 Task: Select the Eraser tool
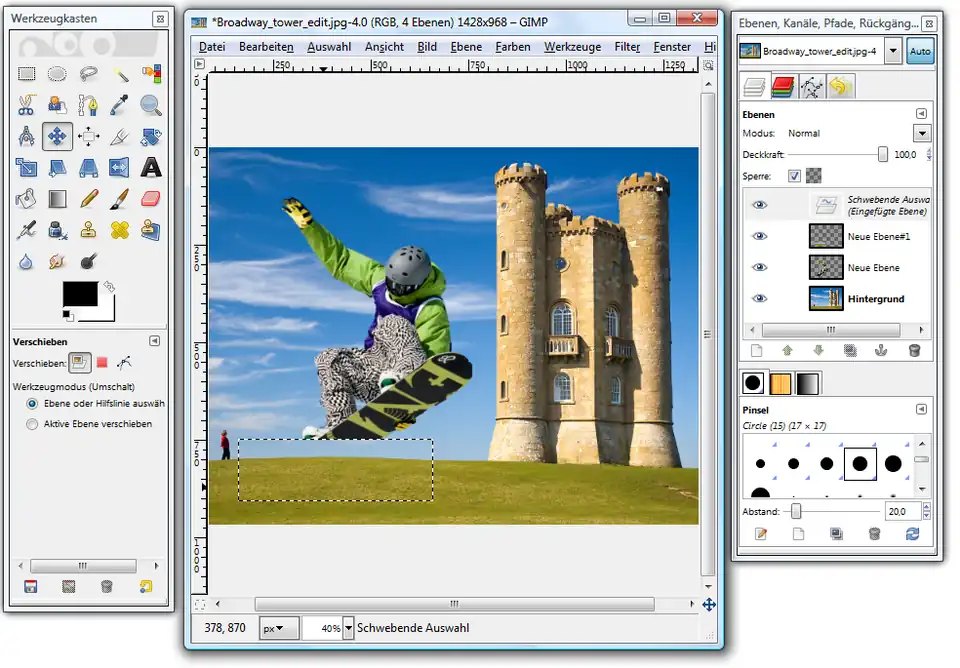click(x=151, y=198)
